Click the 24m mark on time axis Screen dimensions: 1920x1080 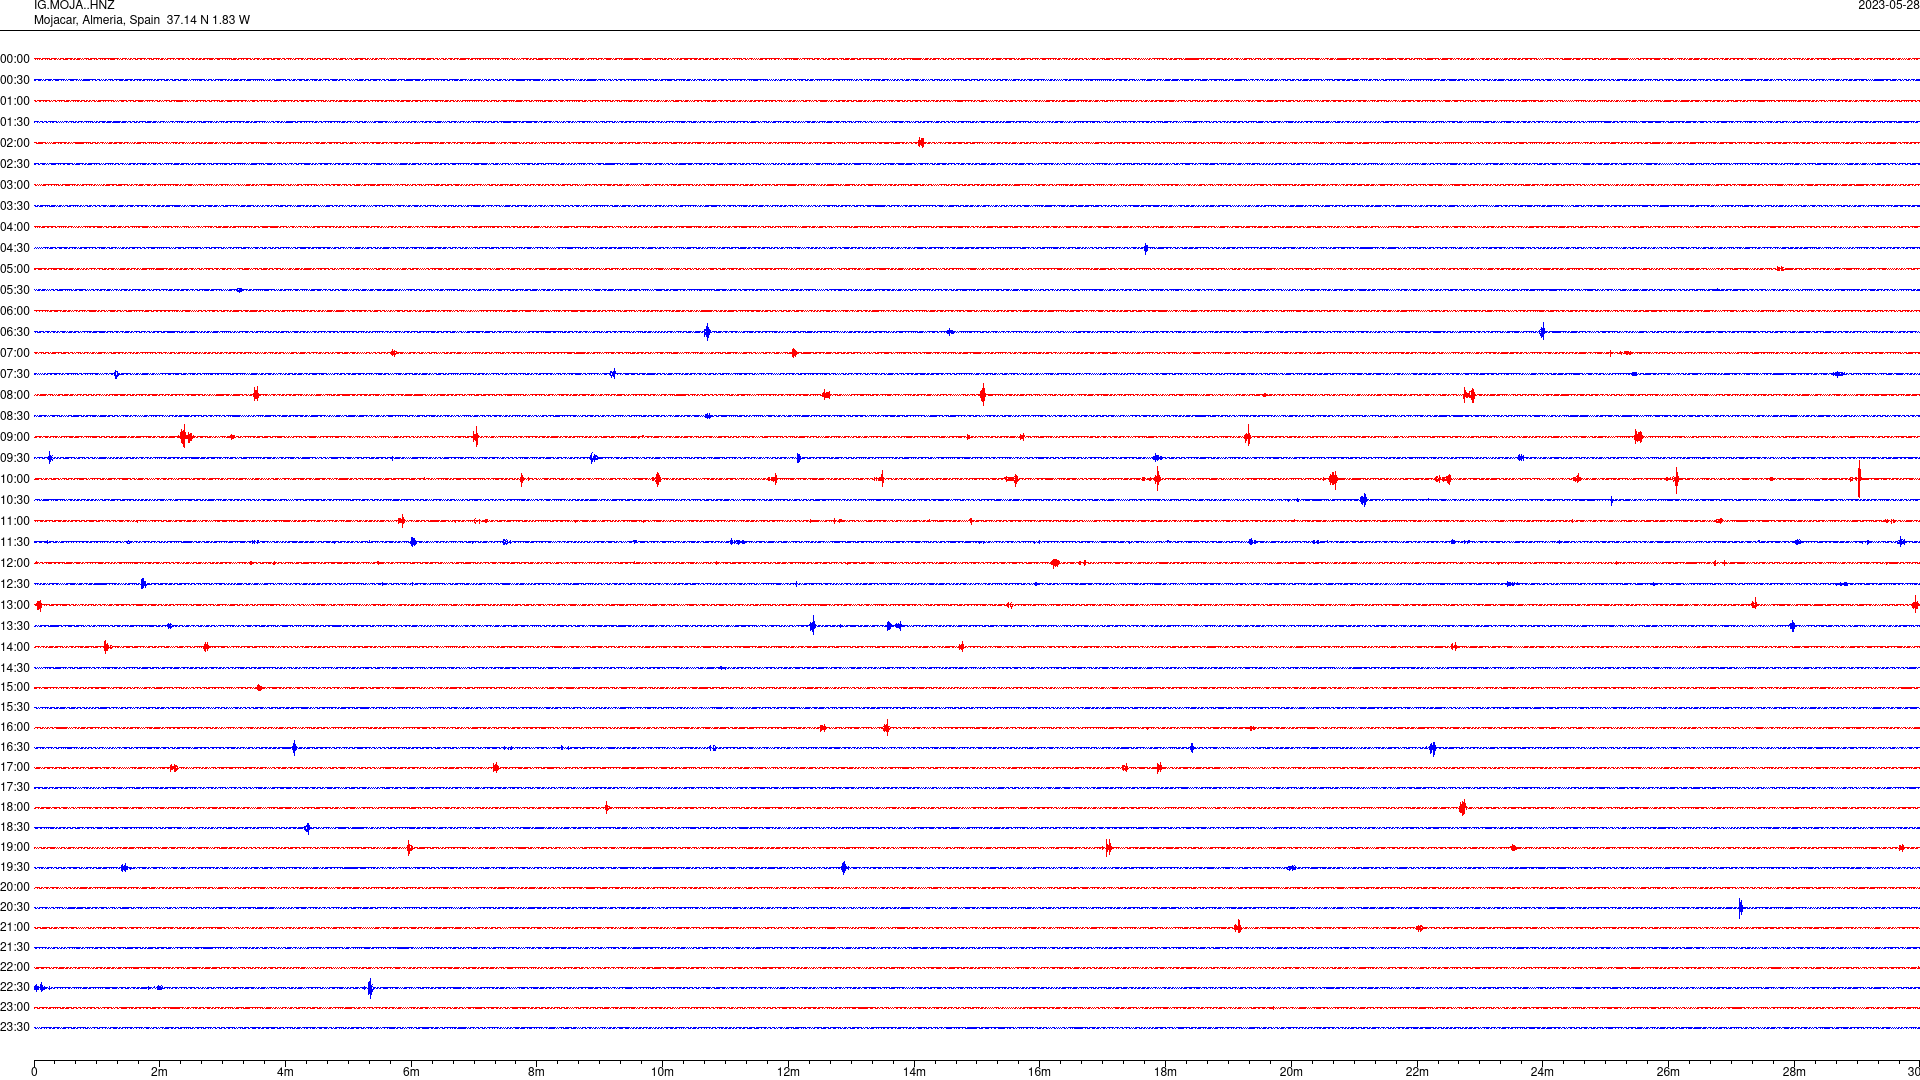click(1542, 1072)
